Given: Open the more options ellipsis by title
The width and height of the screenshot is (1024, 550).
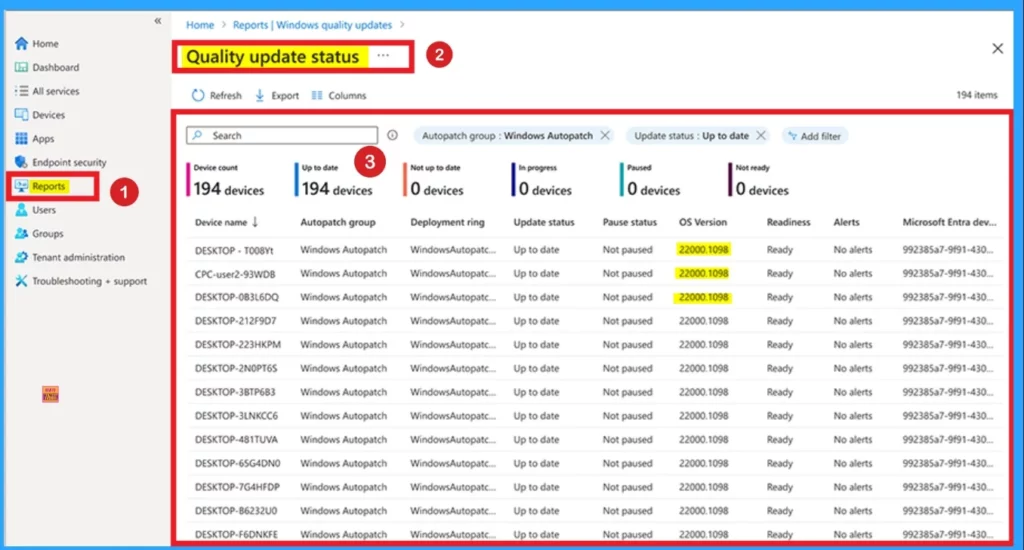Looking at the screenshot, I should (x=383, y=56).
